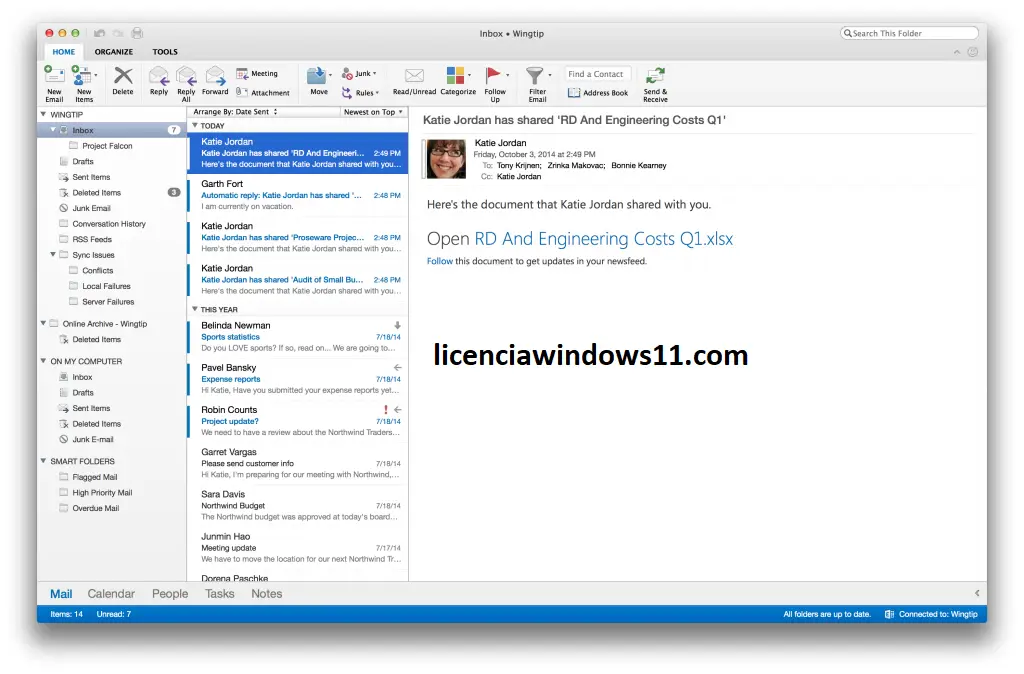Click the Reply icon
Screen dimensions: 1024x674
(159, 76)
